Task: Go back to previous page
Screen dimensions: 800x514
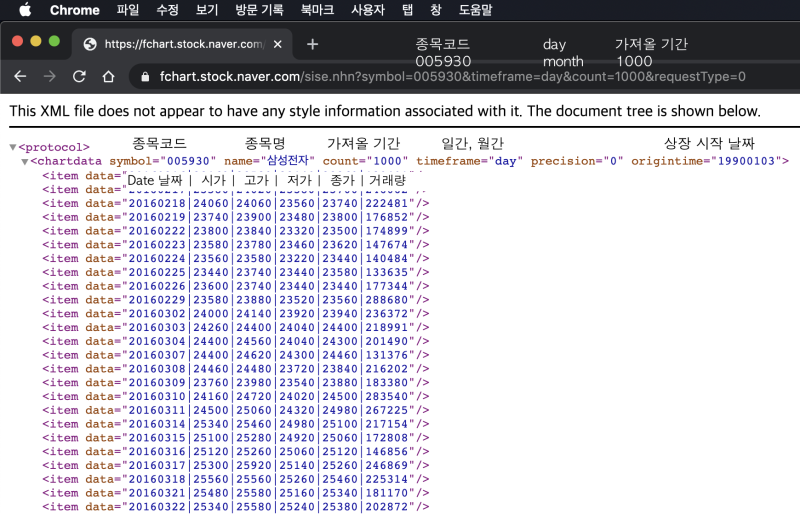Action: tap(20, 77)
